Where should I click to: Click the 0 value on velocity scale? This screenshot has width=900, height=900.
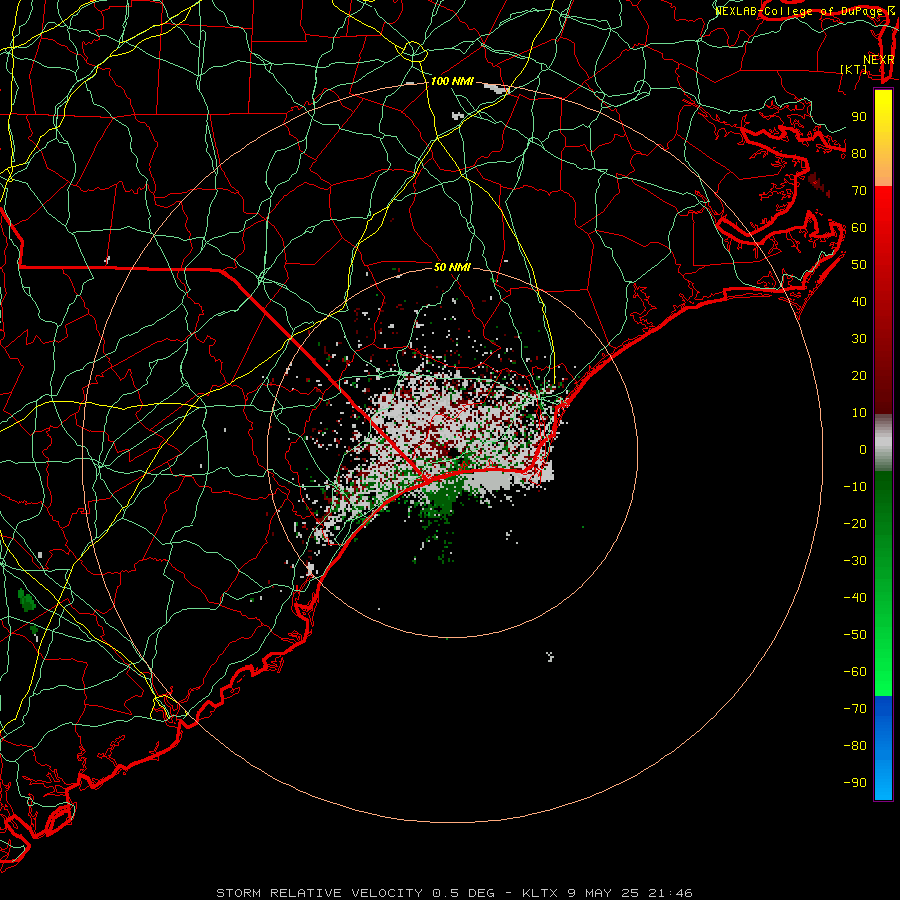[863, 450]
